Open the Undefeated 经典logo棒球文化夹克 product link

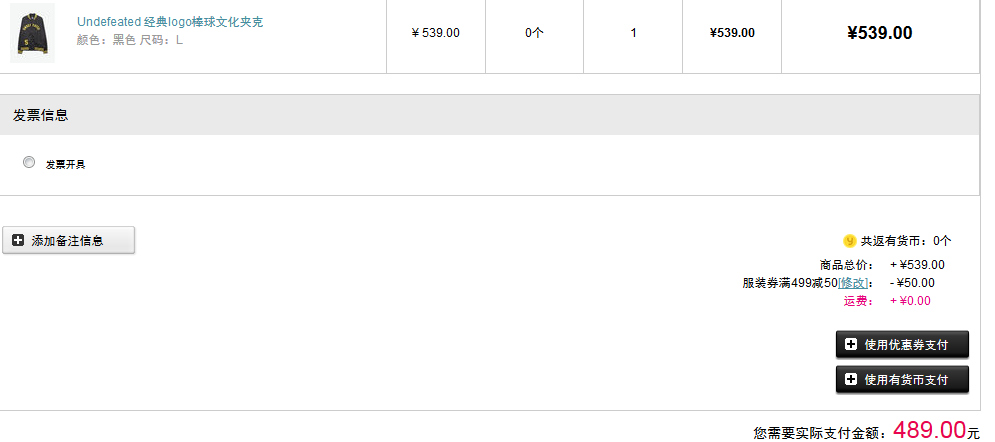pyautogui.click(x=170, y=22)
